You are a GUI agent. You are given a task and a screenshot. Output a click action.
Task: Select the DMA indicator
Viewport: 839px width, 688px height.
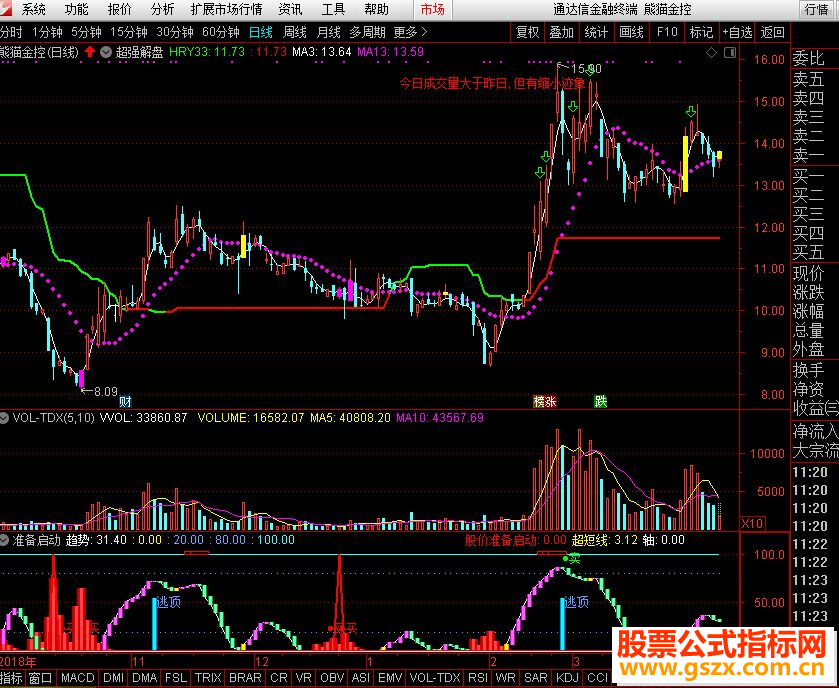[144, 678]
